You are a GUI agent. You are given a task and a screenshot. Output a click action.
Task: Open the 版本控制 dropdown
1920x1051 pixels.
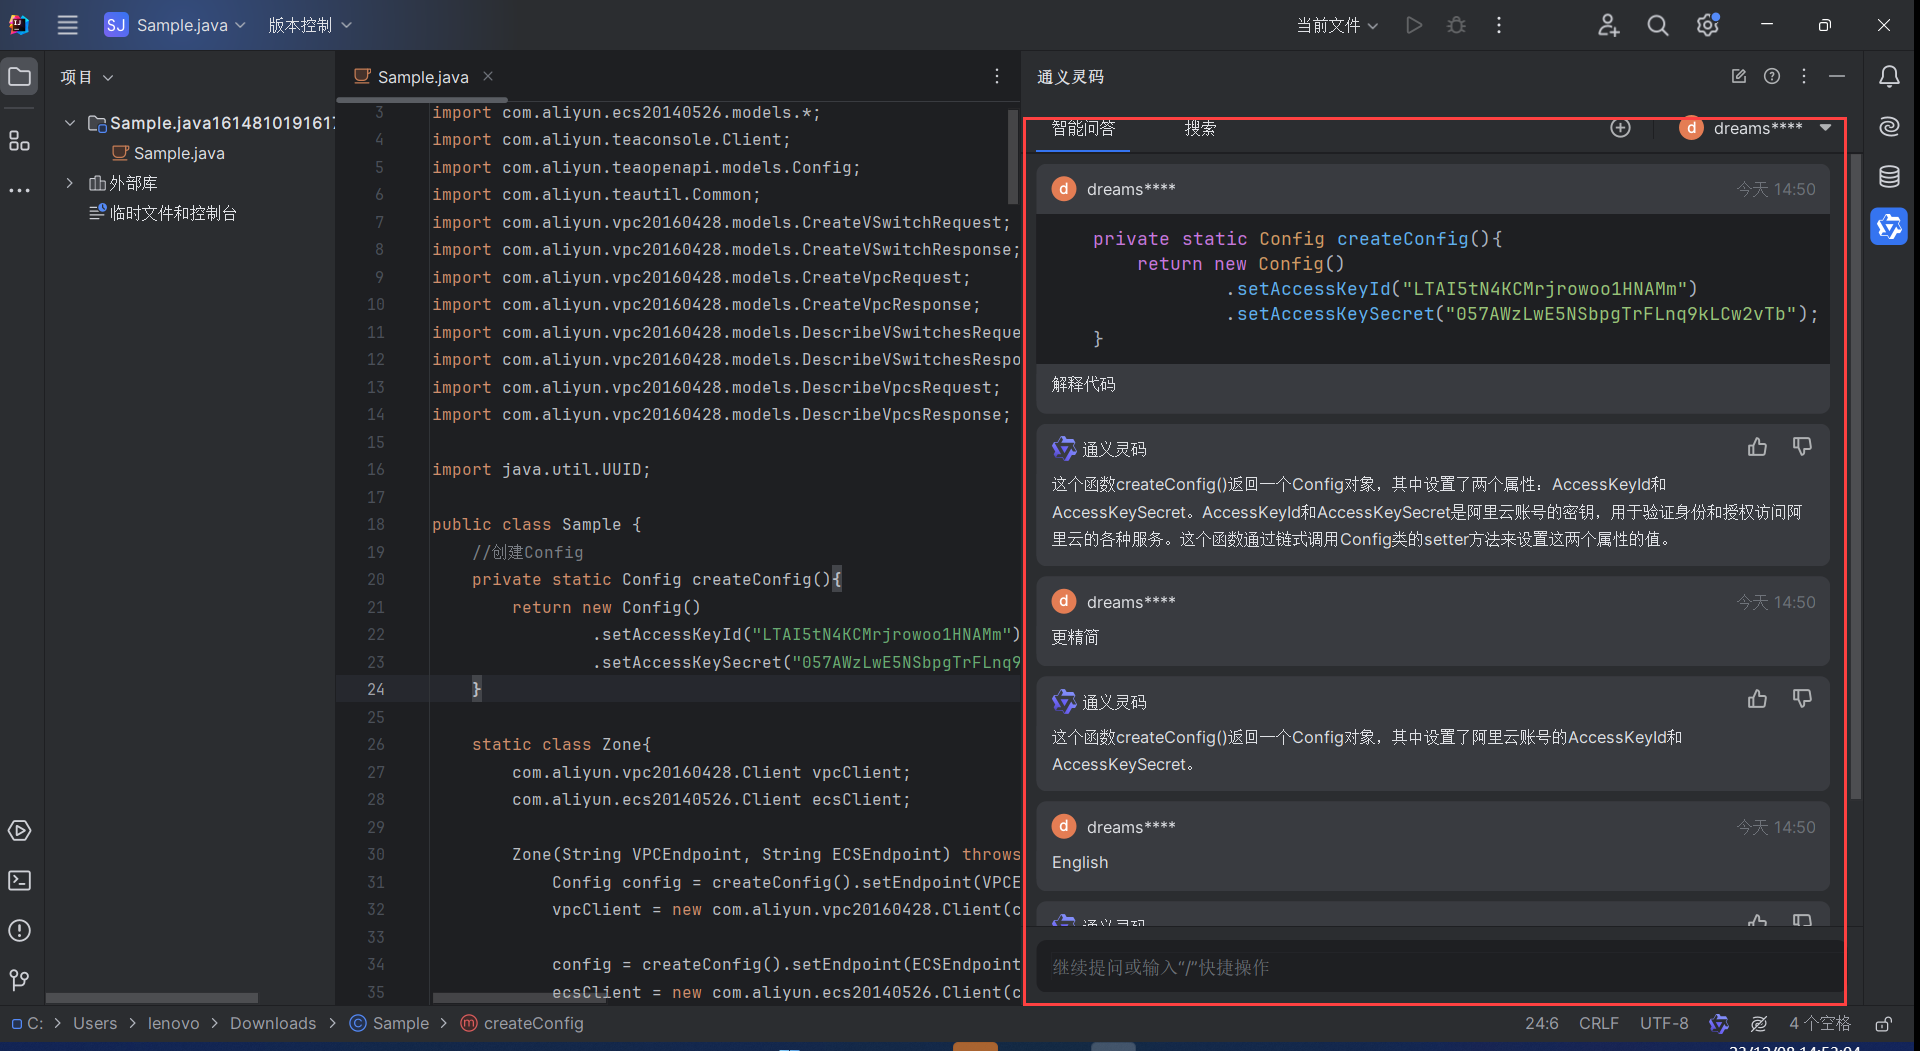[310, 25]
